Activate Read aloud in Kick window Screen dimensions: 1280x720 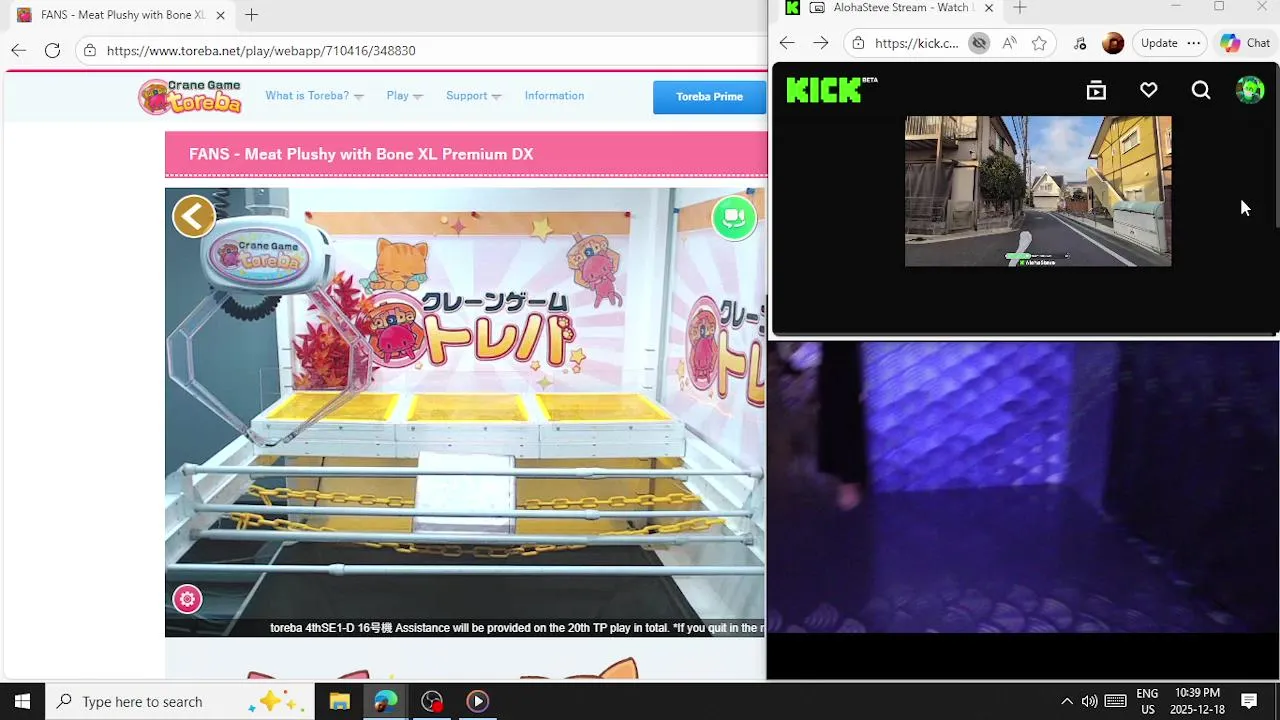[x=1009, y=43]
